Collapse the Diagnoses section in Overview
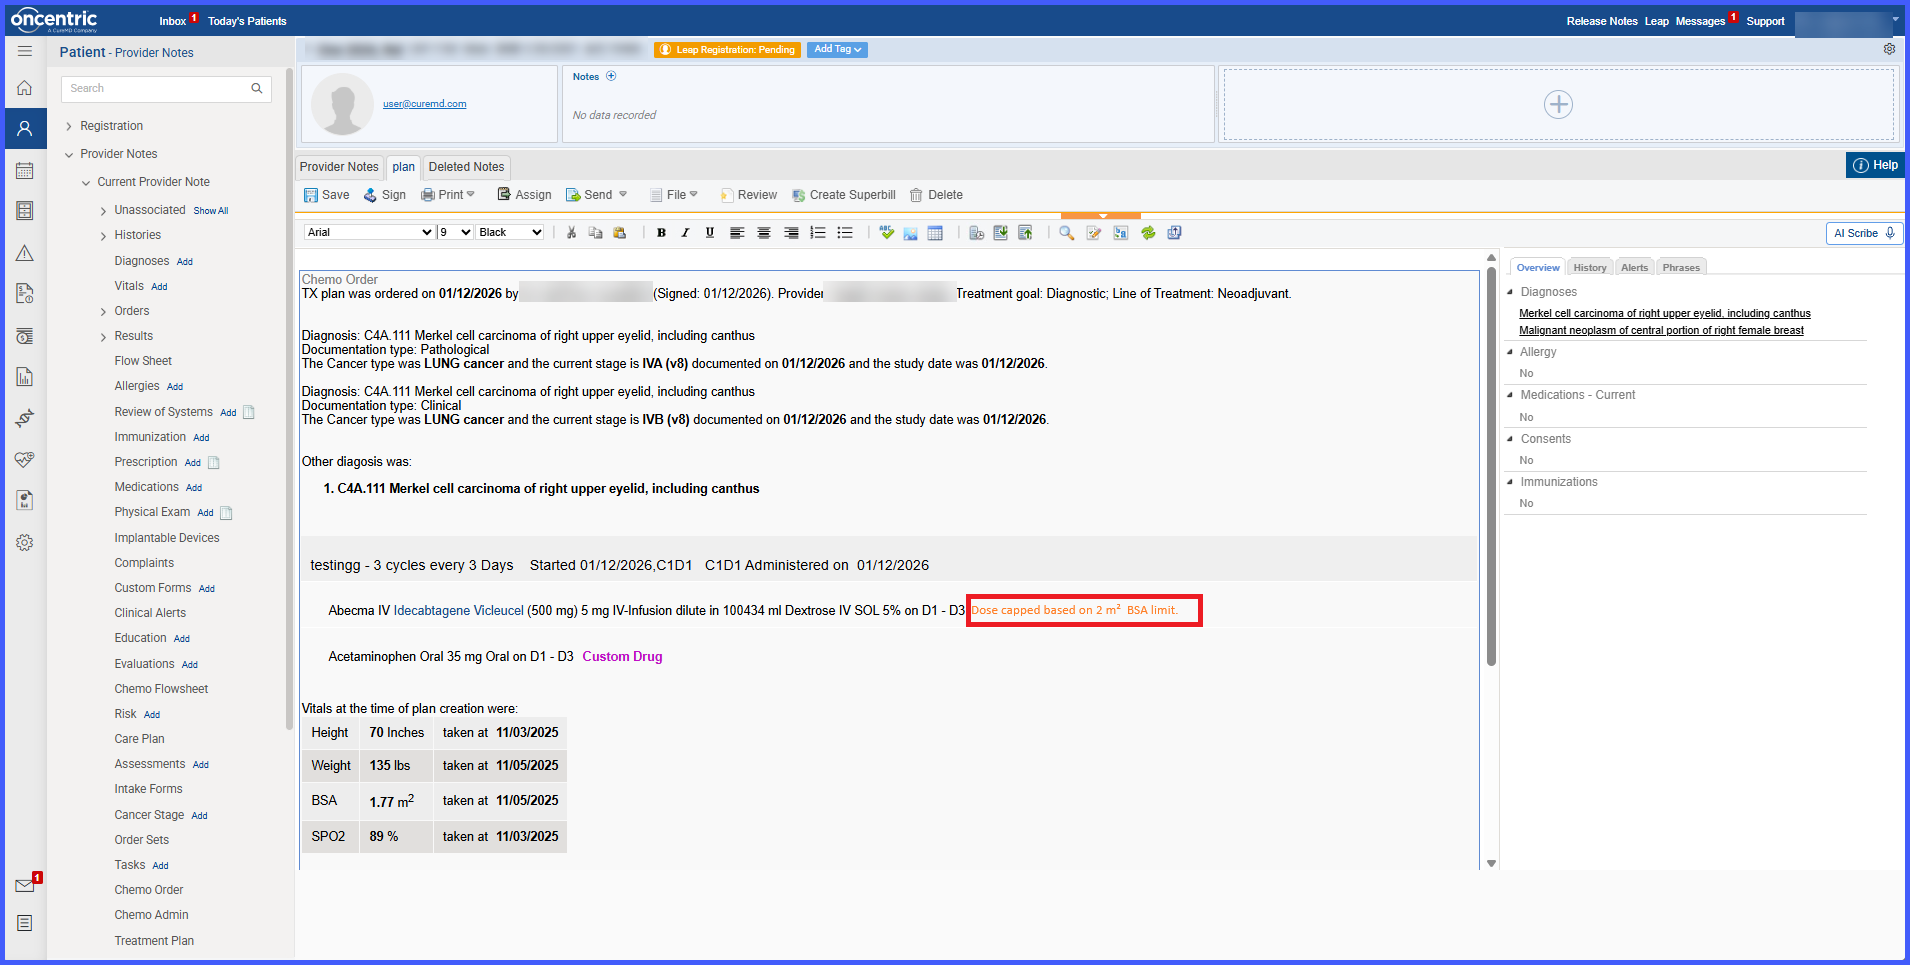1910x965 pixels. 1510,292
